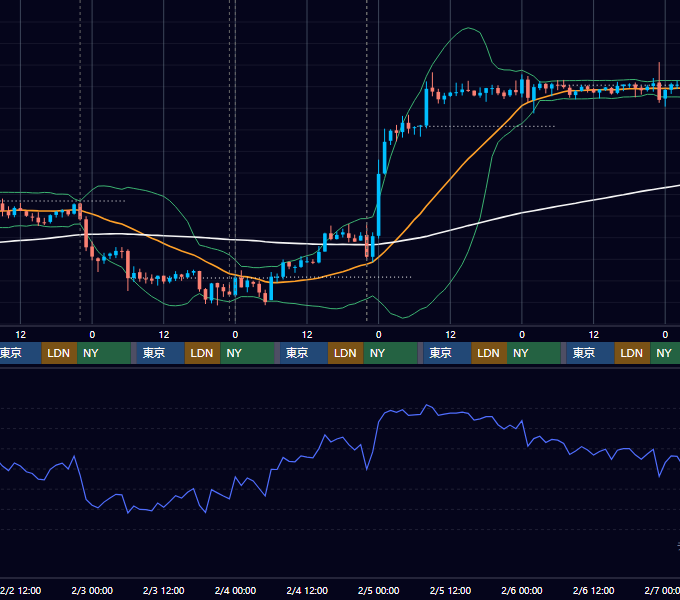Click the 2/6 12:00 date label
The height and width of the screenshot is (600, 680).
[x=593, y=590]
